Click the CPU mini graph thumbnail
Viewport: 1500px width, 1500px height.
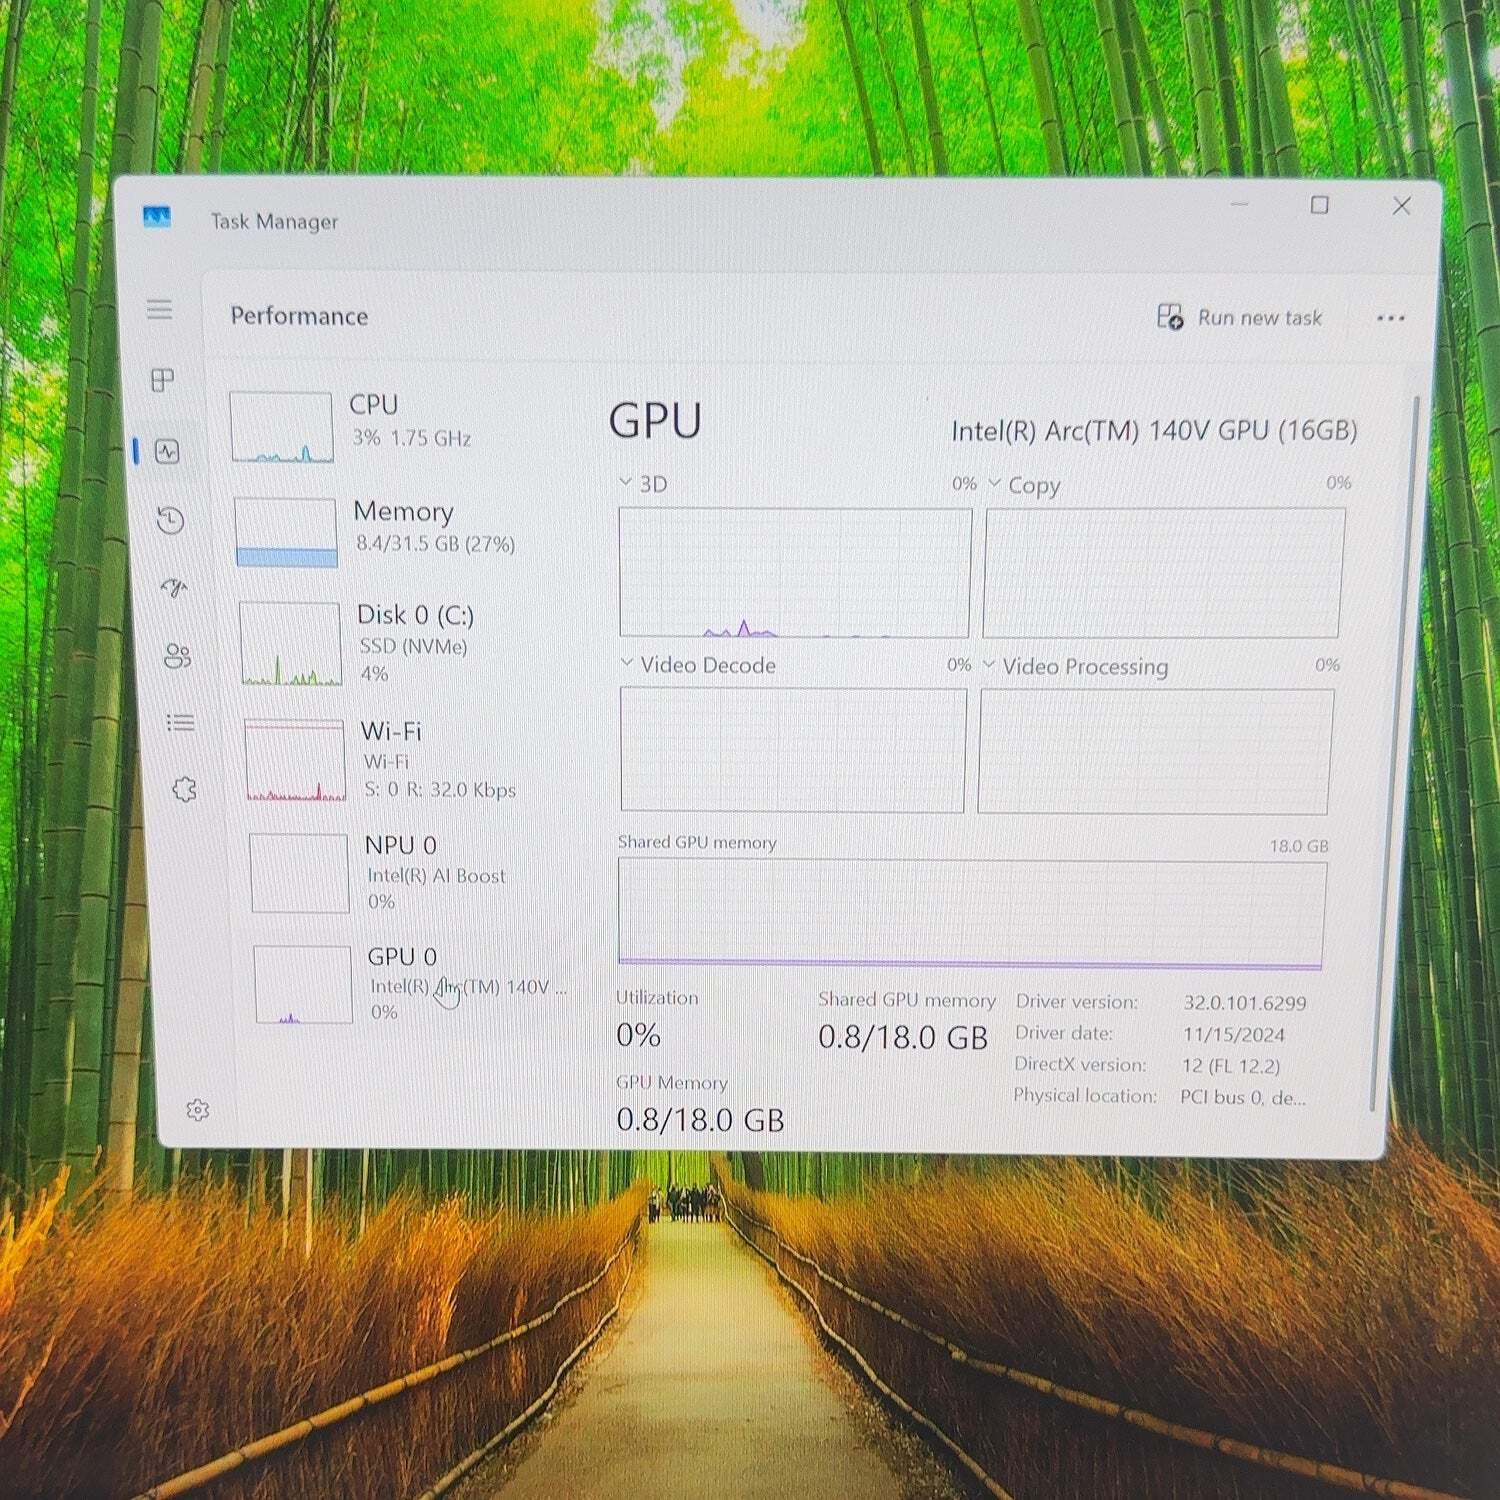(281, 427)
